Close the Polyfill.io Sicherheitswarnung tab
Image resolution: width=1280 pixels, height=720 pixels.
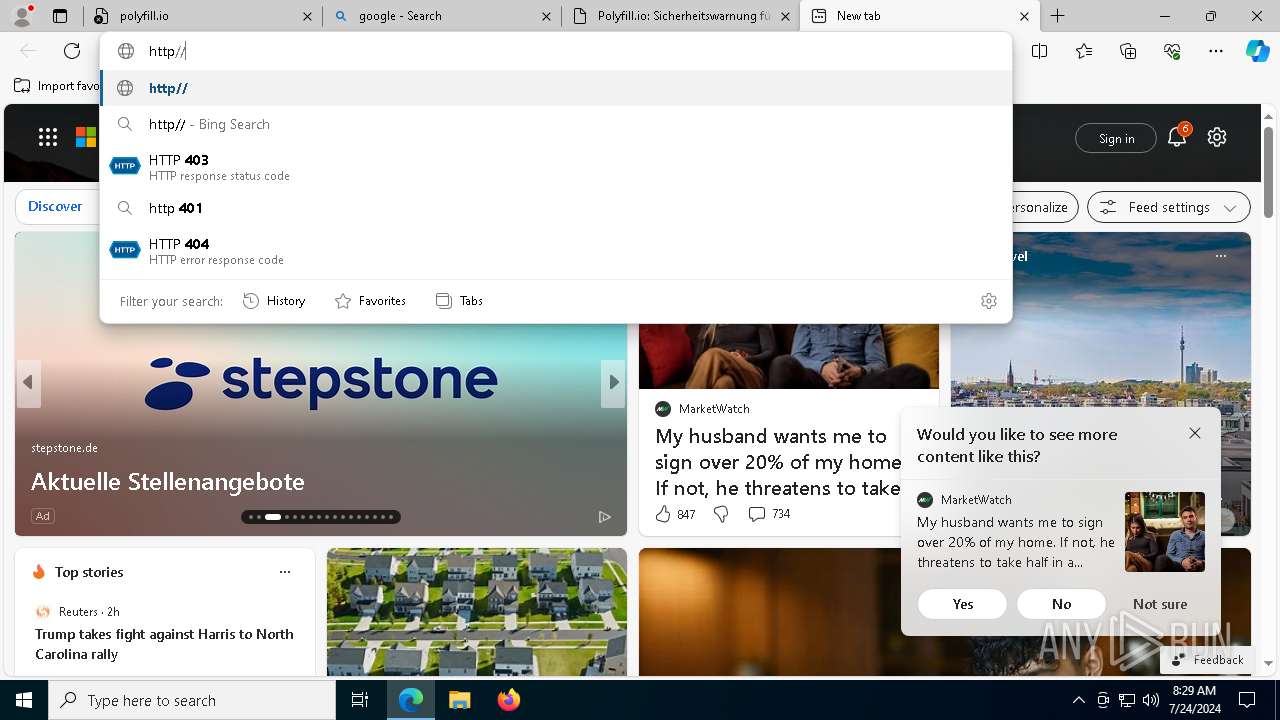click(x=785, y=16)
